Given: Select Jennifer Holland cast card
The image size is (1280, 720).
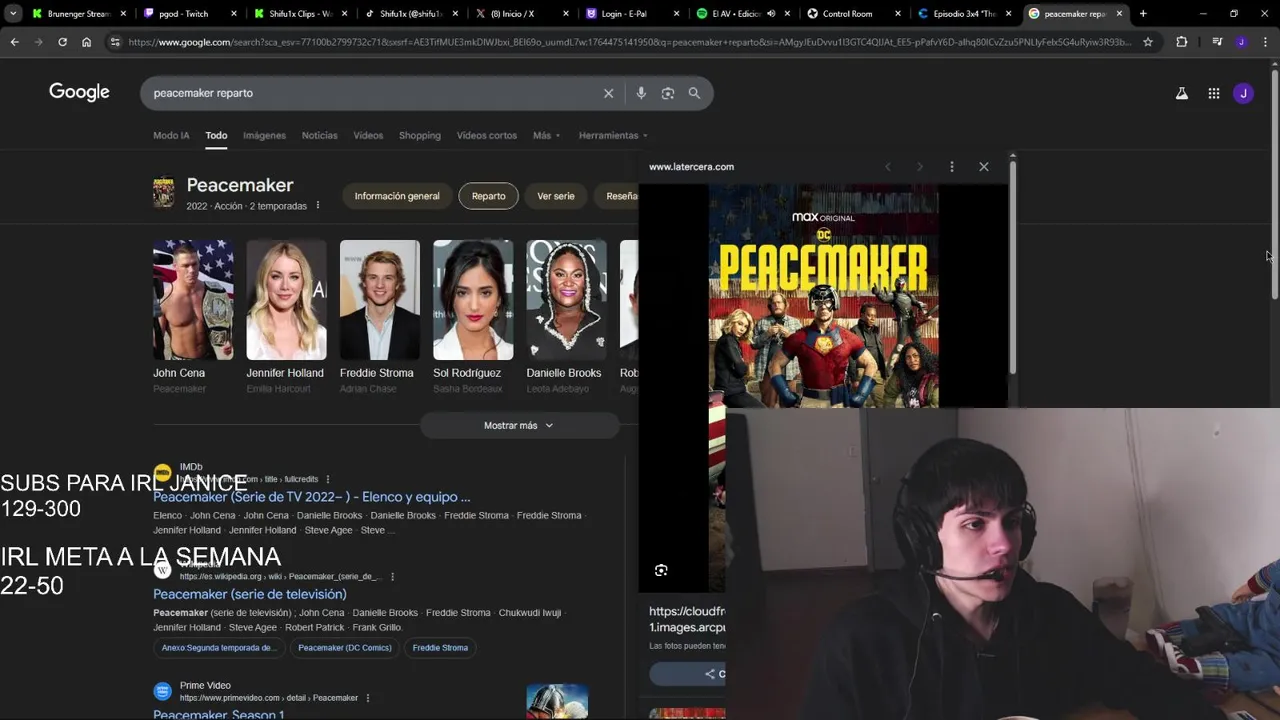Looking at the screenshot, I should click(x=286, y=316).
